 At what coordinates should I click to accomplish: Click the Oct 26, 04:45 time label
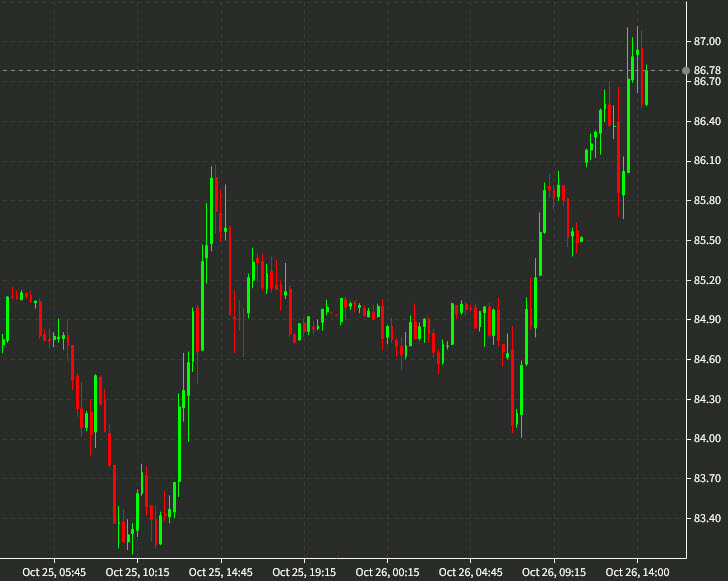point(470,572)
